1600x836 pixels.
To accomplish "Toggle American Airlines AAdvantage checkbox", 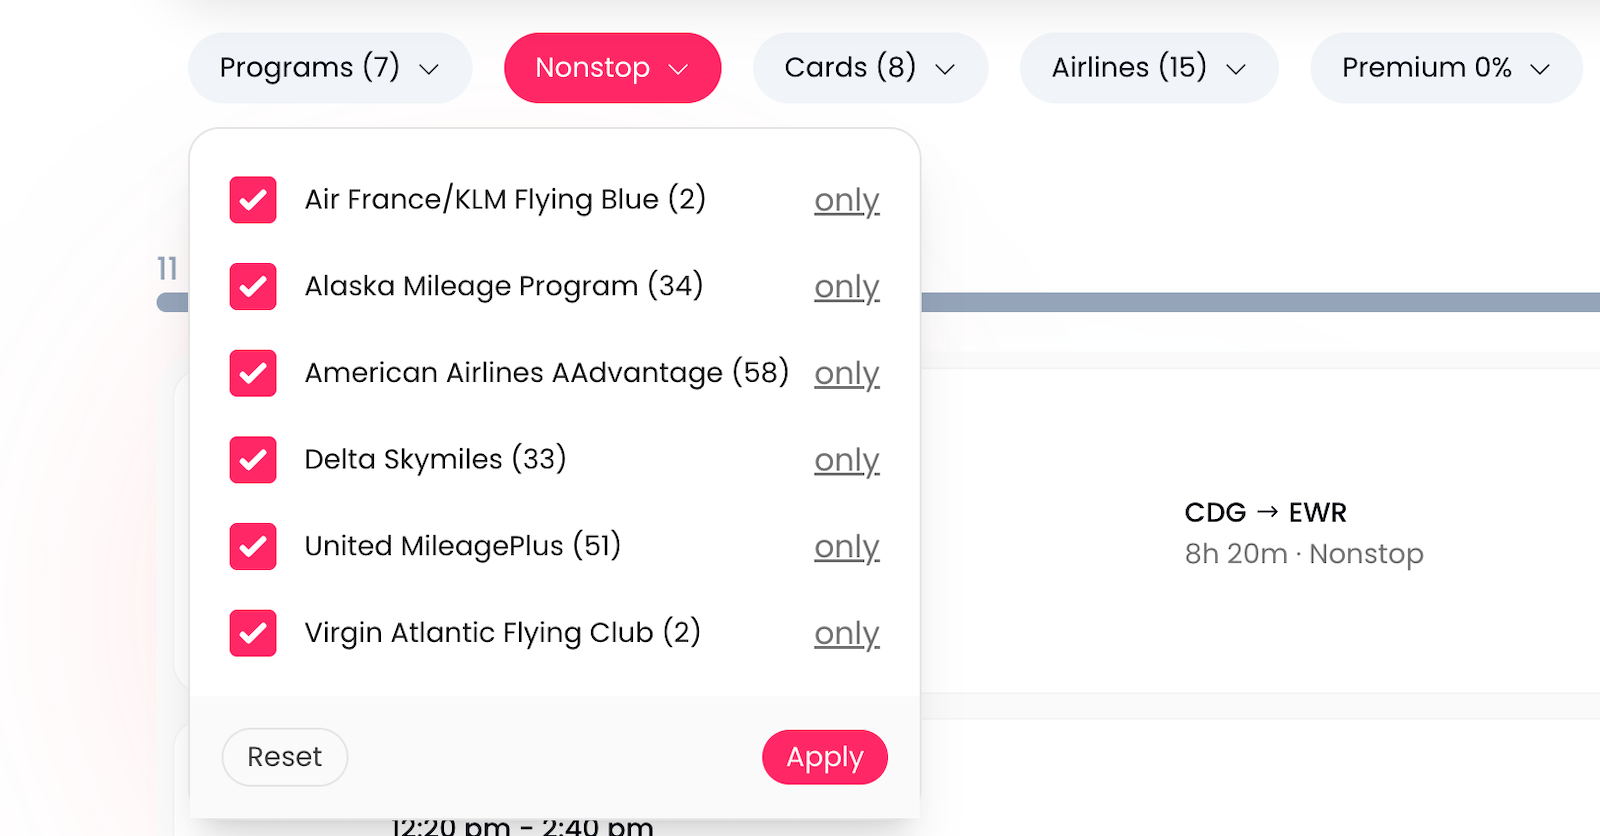I will click(253, 373).
